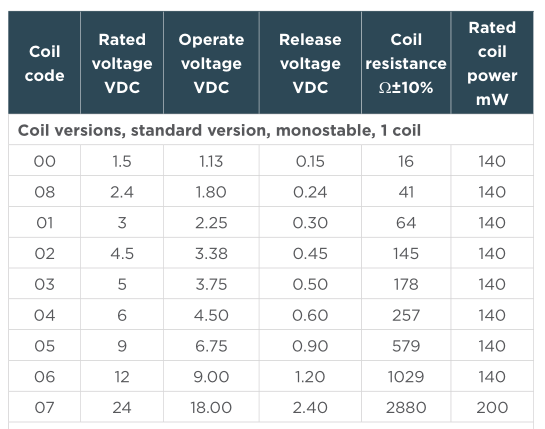This screenshot has height=429, width=545.
Task: Click the 200 rated coil power value
Action: pyautogui.click(x=492, y=407)
